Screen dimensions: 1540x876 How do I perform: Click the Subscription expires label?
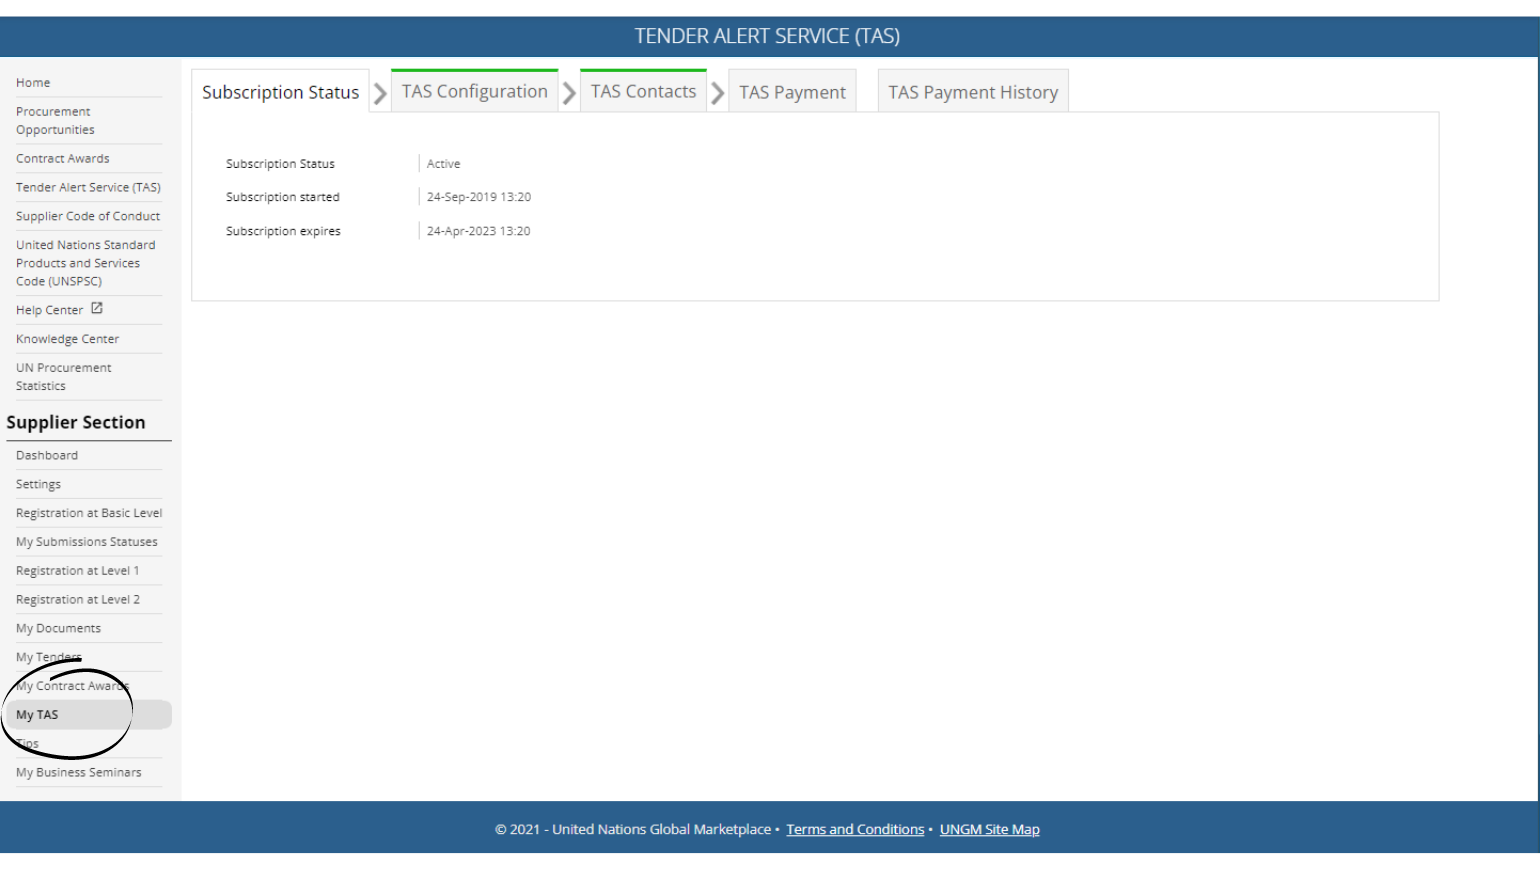coord(283,232)
